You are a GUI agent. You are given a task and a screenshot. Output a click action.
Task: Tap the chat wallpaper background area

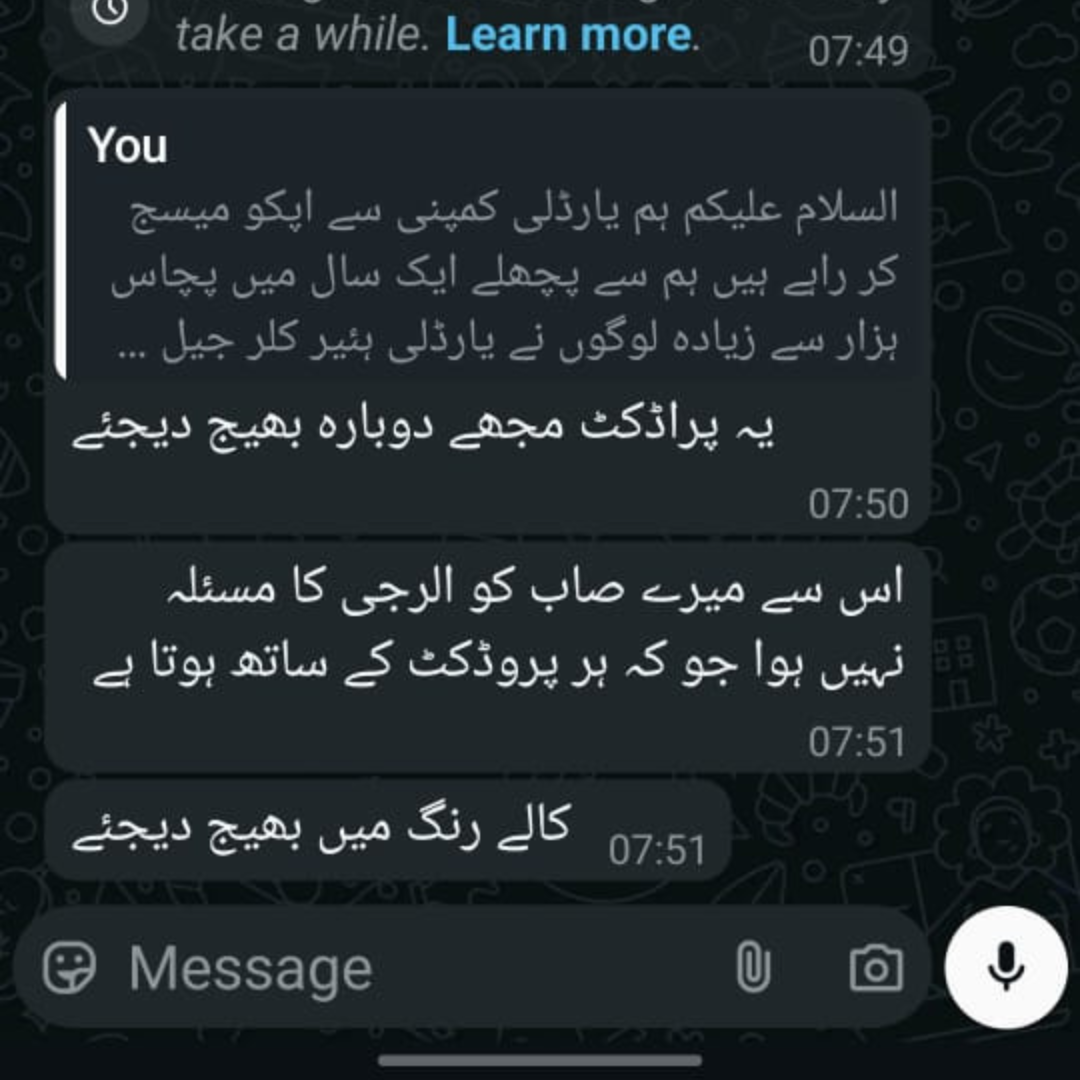tap(1006, 482)
